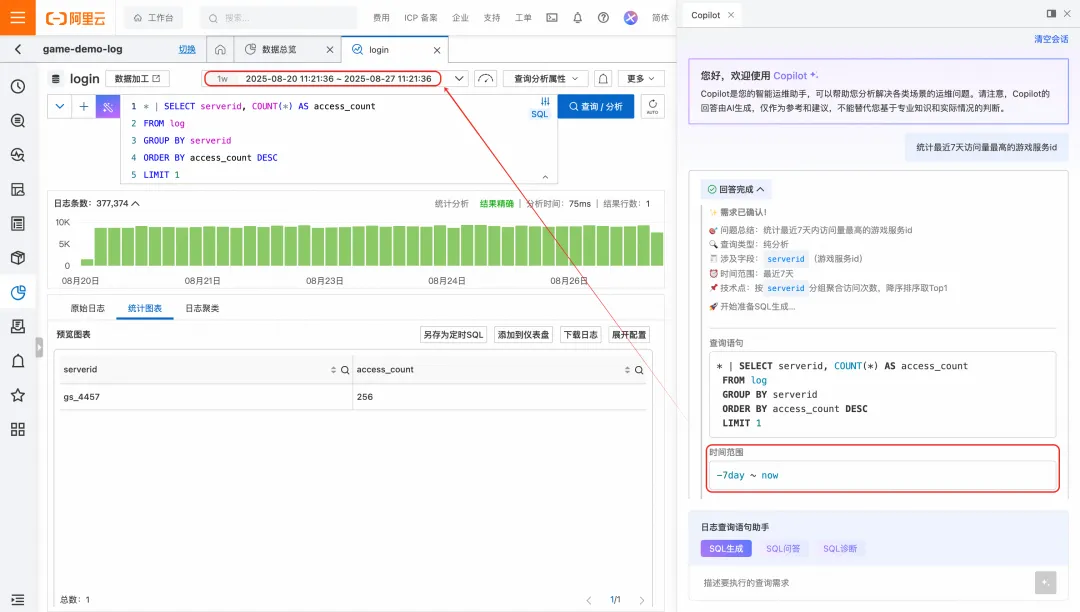
Task: Open the four-squares apps sidebar icon
Action: (18, 430)
